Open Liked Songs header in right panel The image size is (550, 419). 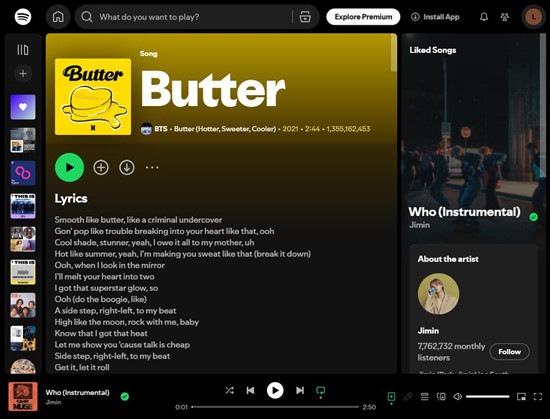click(x=432, y=50)
